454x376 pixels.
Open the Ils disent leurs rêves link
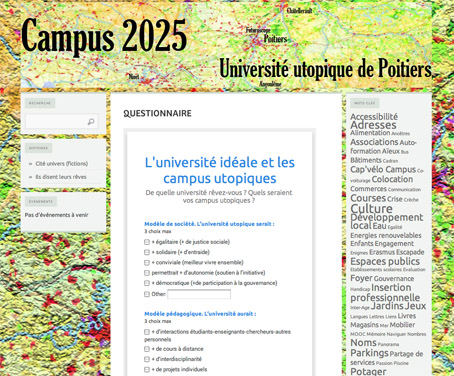tap(61, 177)
